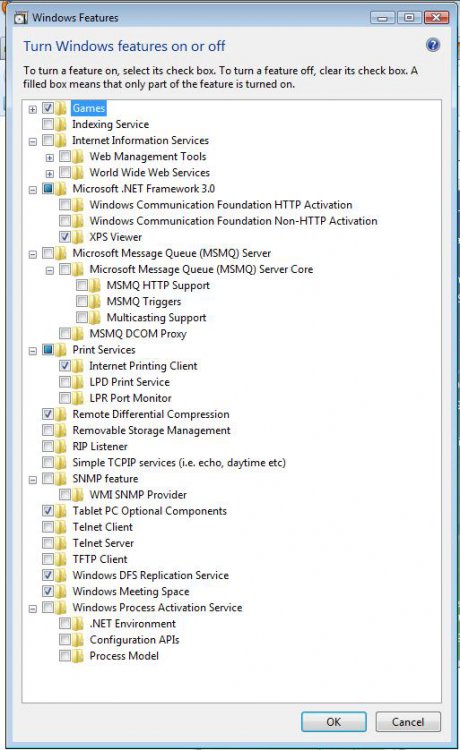Uncheck the XPS Viewer checkbox

65,237
